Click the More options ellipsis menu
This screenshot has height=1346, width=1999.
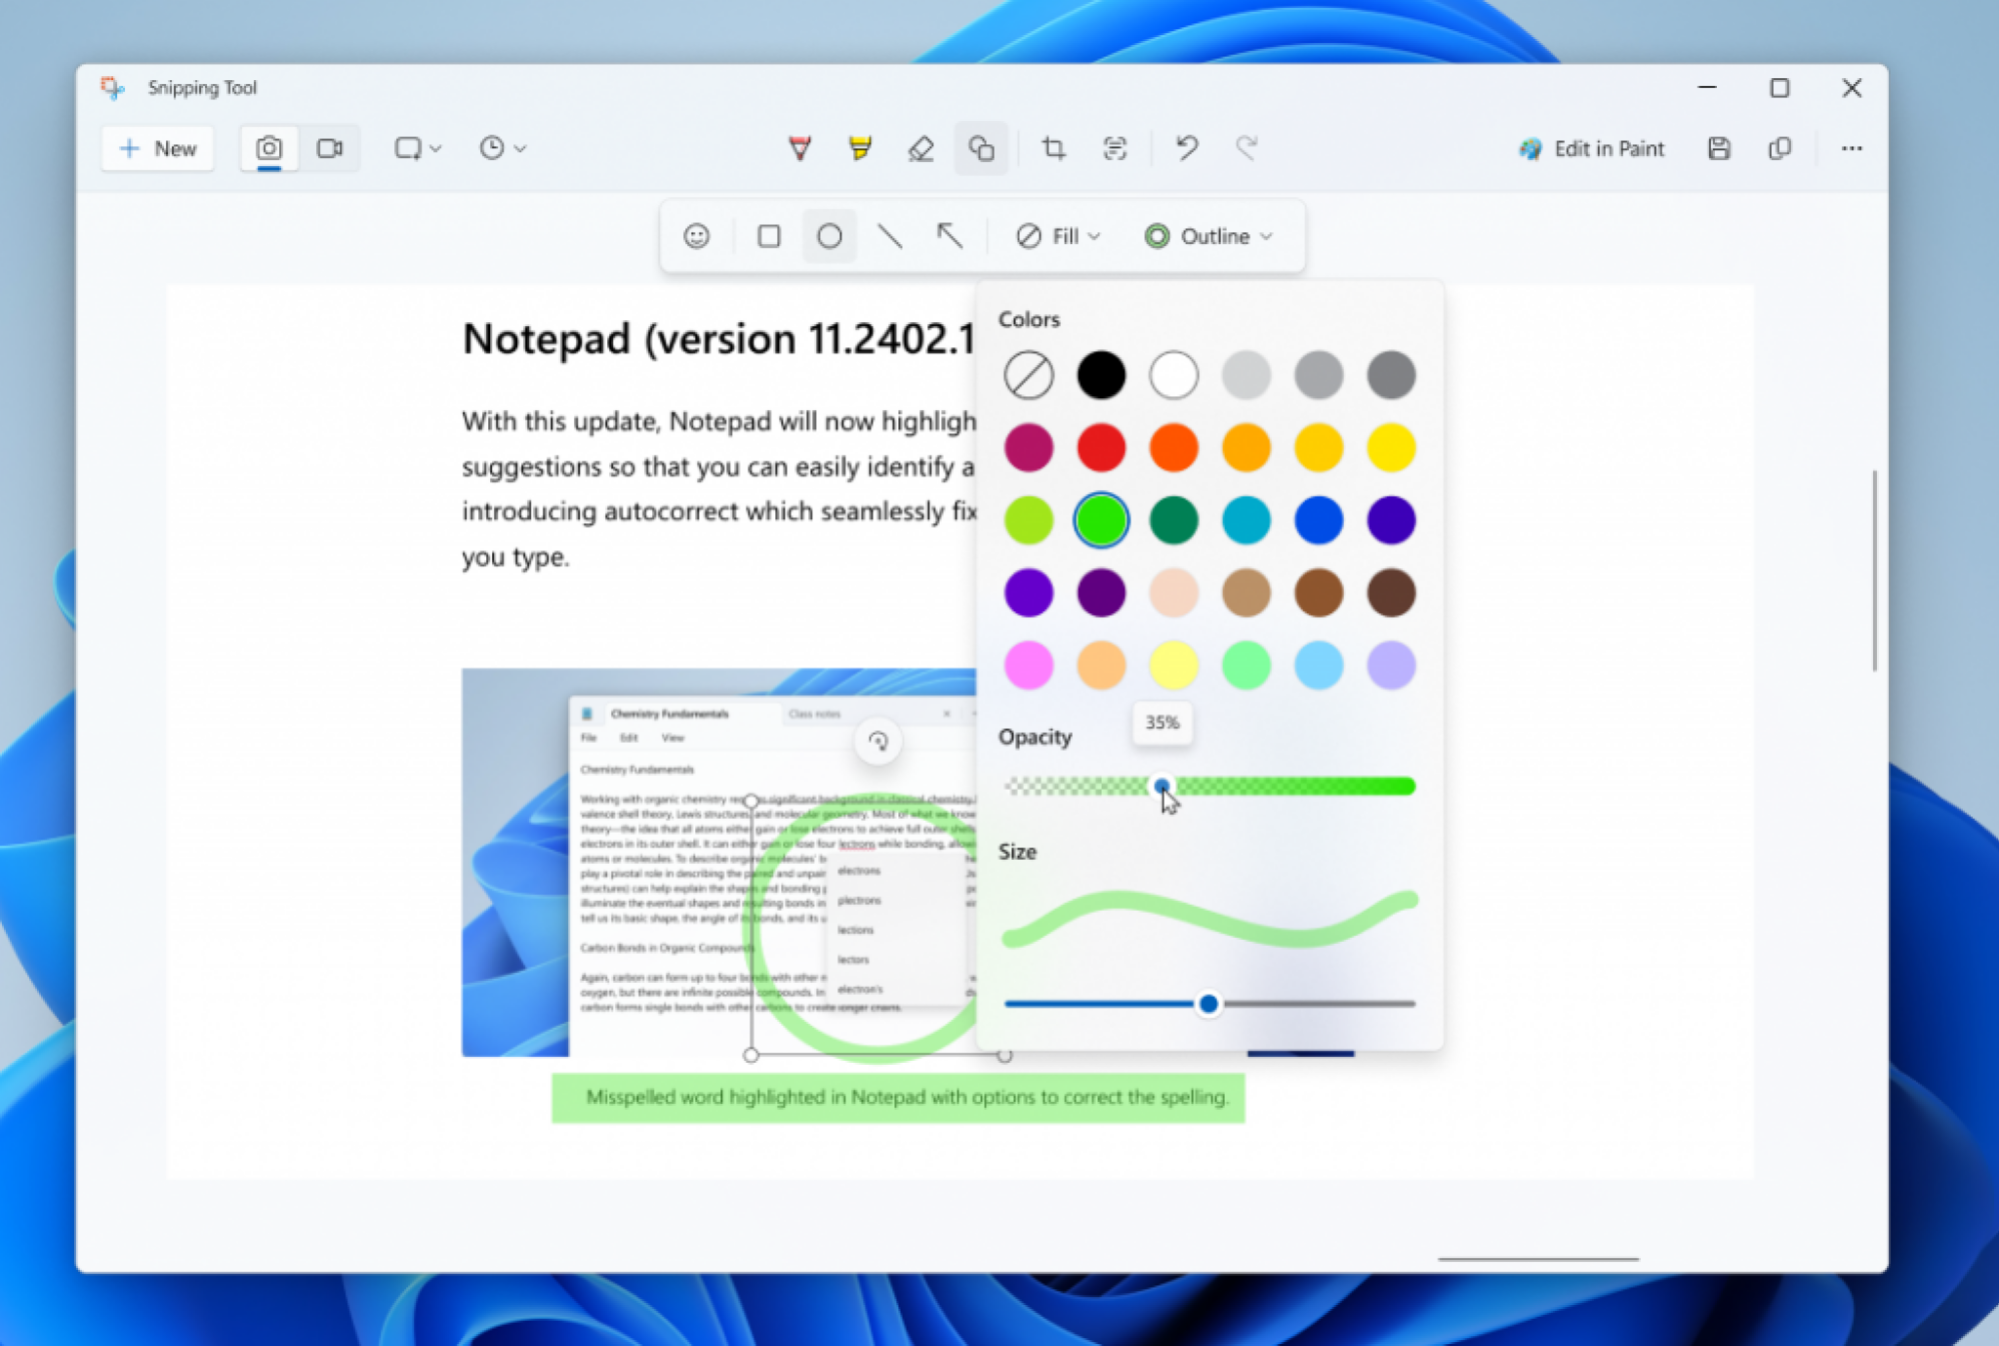pyautogui.click(x=1850, y=147)
